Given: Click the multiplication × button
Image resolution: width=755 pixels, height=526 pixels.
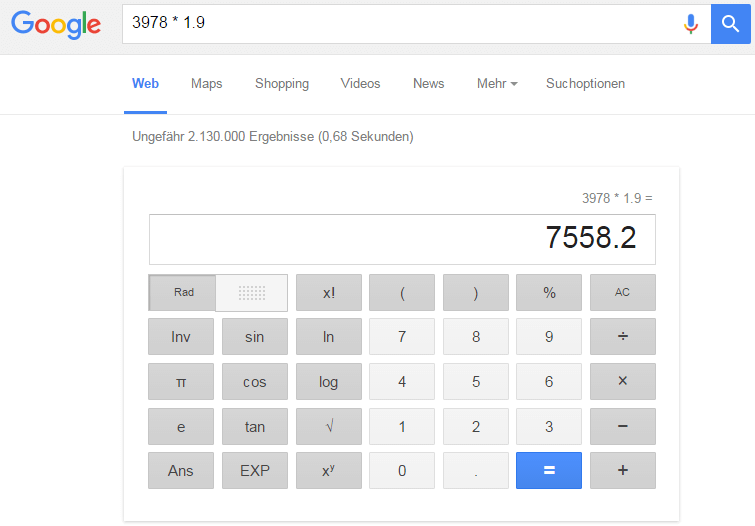Looking at the screenshot, I should [623, 381].
